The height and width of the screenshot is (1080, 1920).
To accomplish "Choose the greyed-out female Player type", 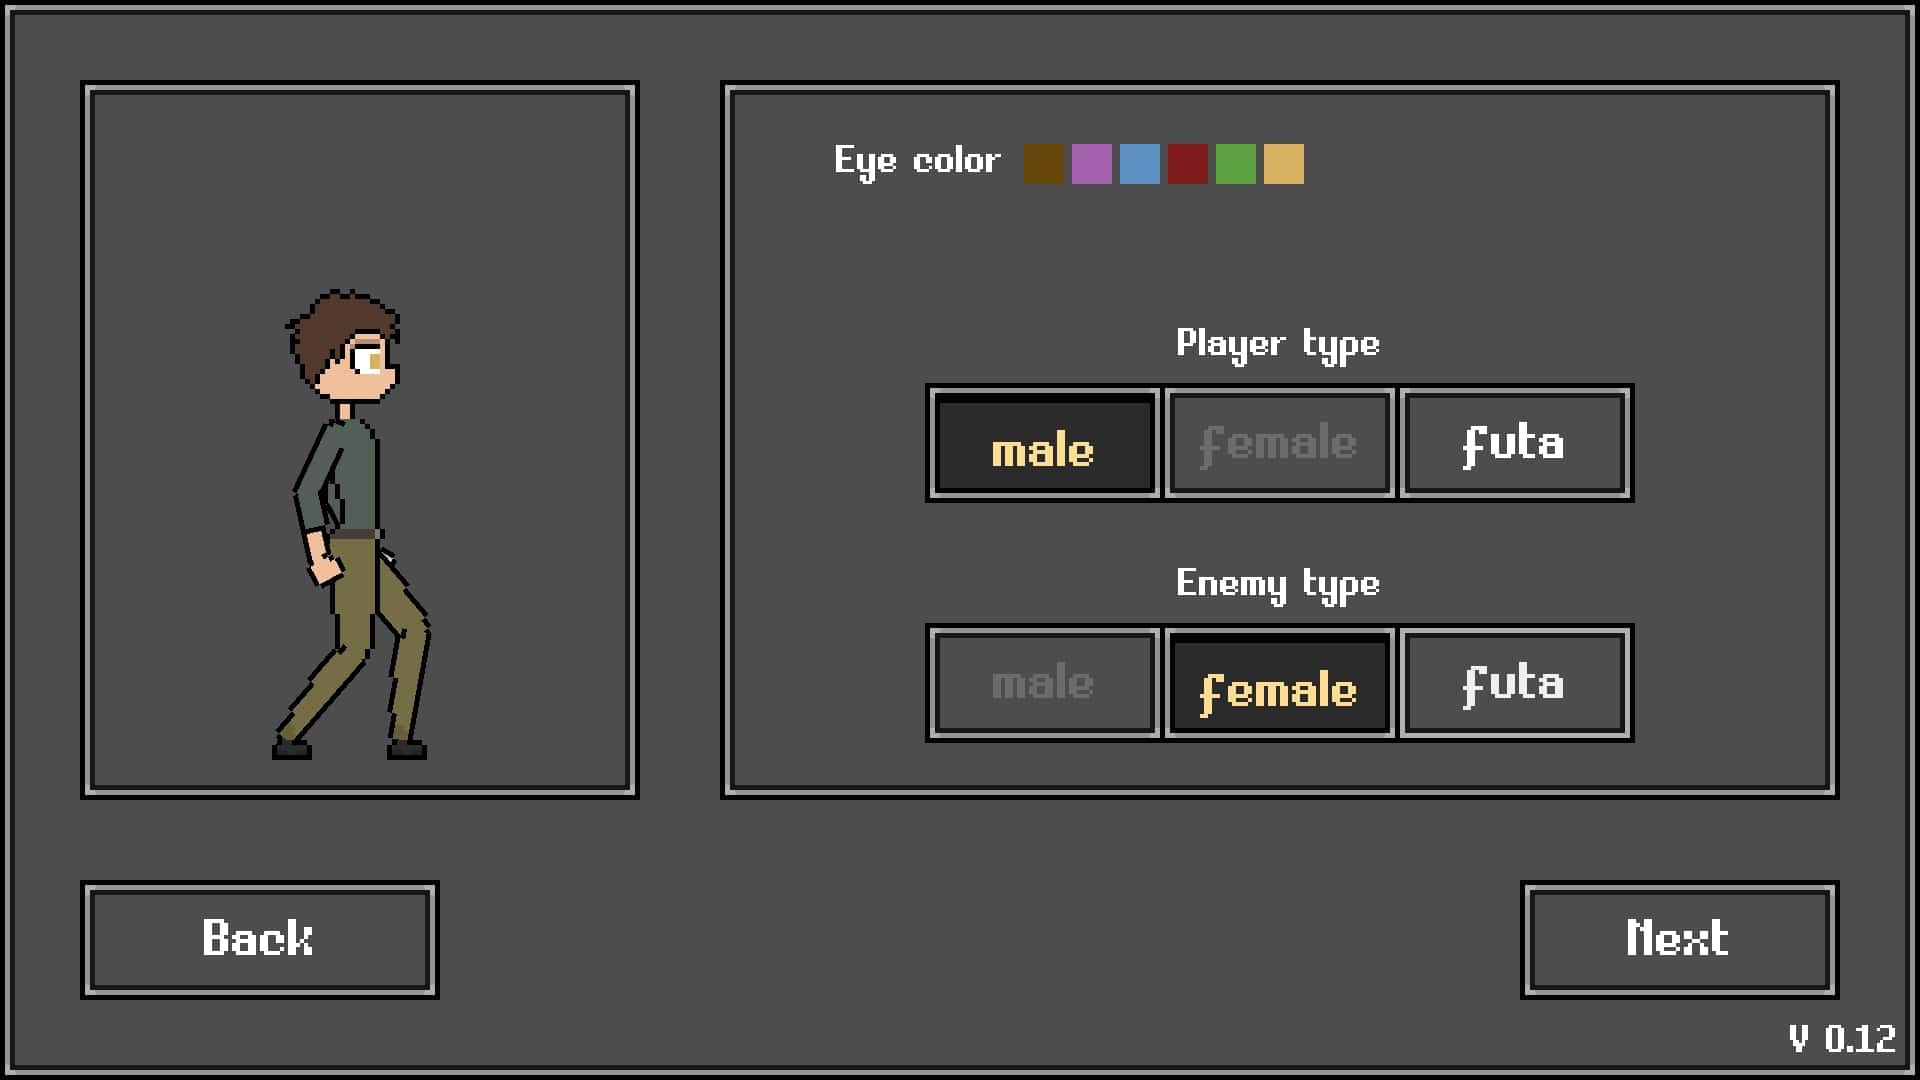I will [1279, 443].
